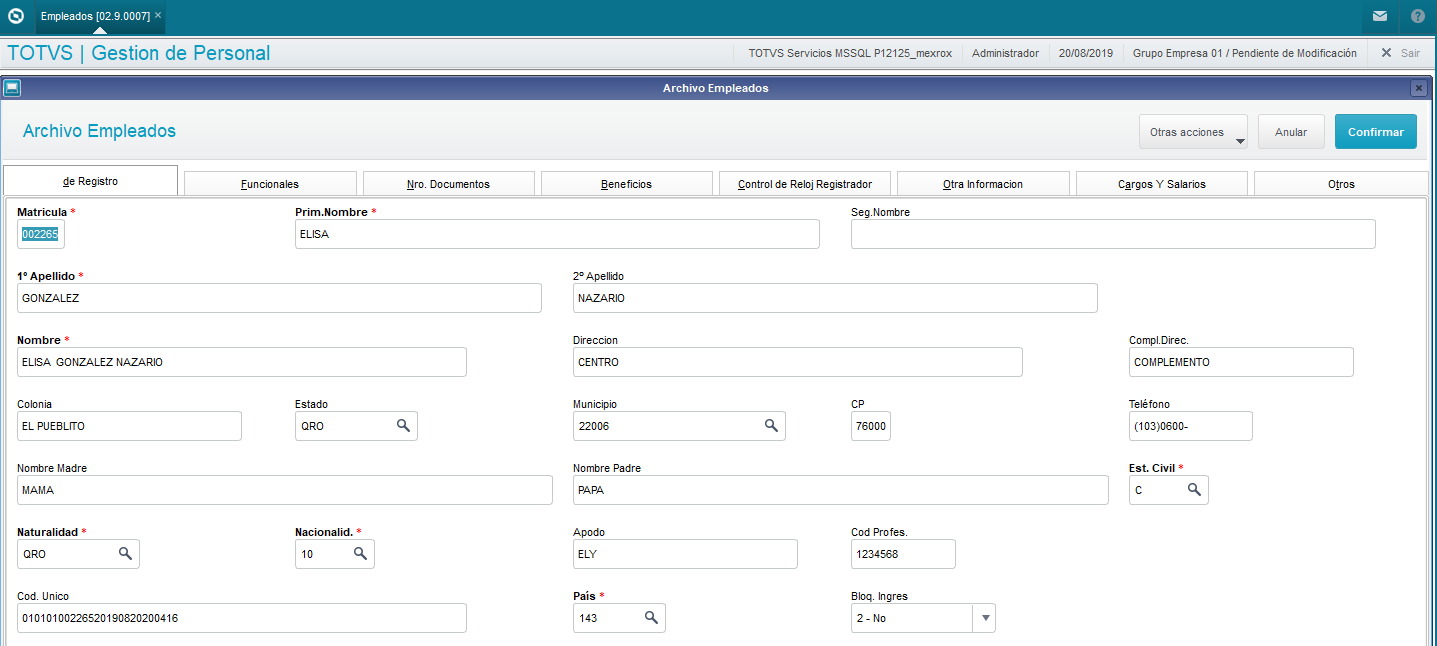Click the Teléfono field (103)0600-

click(1191, 426)
